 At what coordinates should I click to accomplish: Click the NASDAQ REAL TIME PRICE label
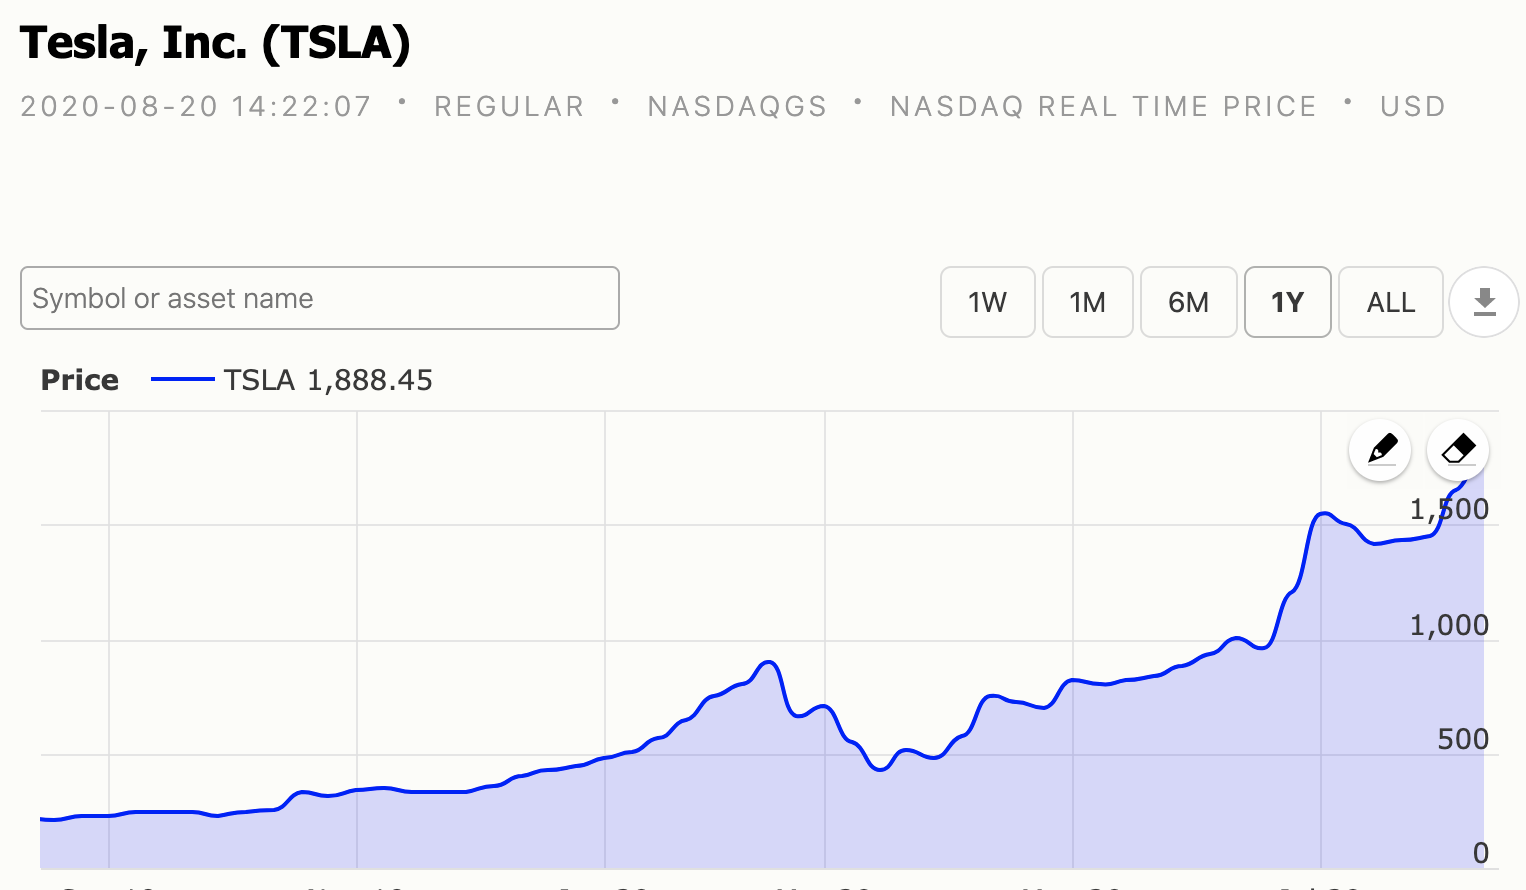tap(1103, 106)
